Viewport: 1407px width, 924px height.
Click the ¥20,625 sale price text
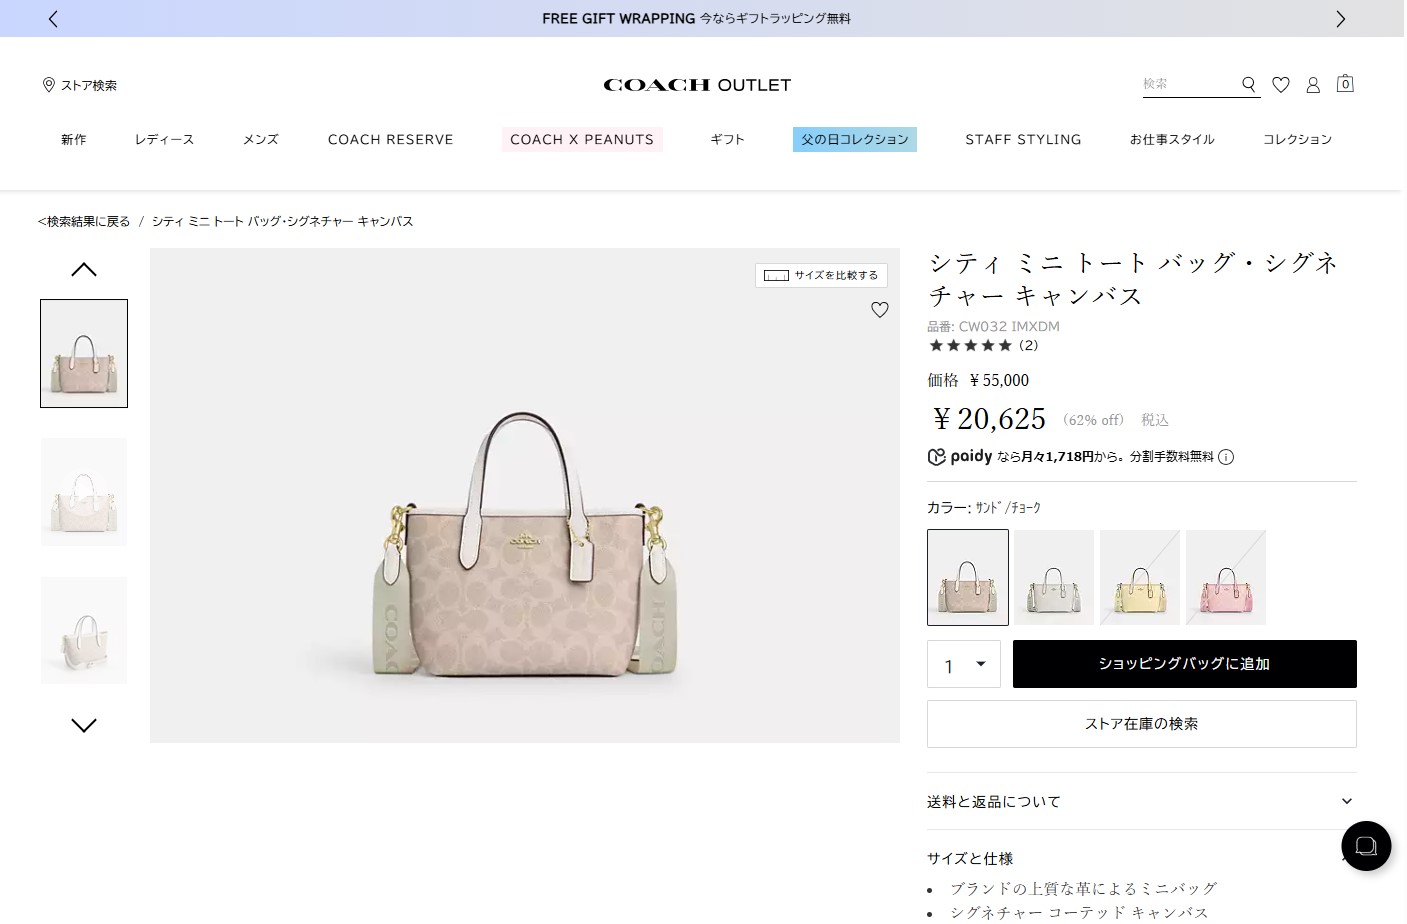(989, 419)
